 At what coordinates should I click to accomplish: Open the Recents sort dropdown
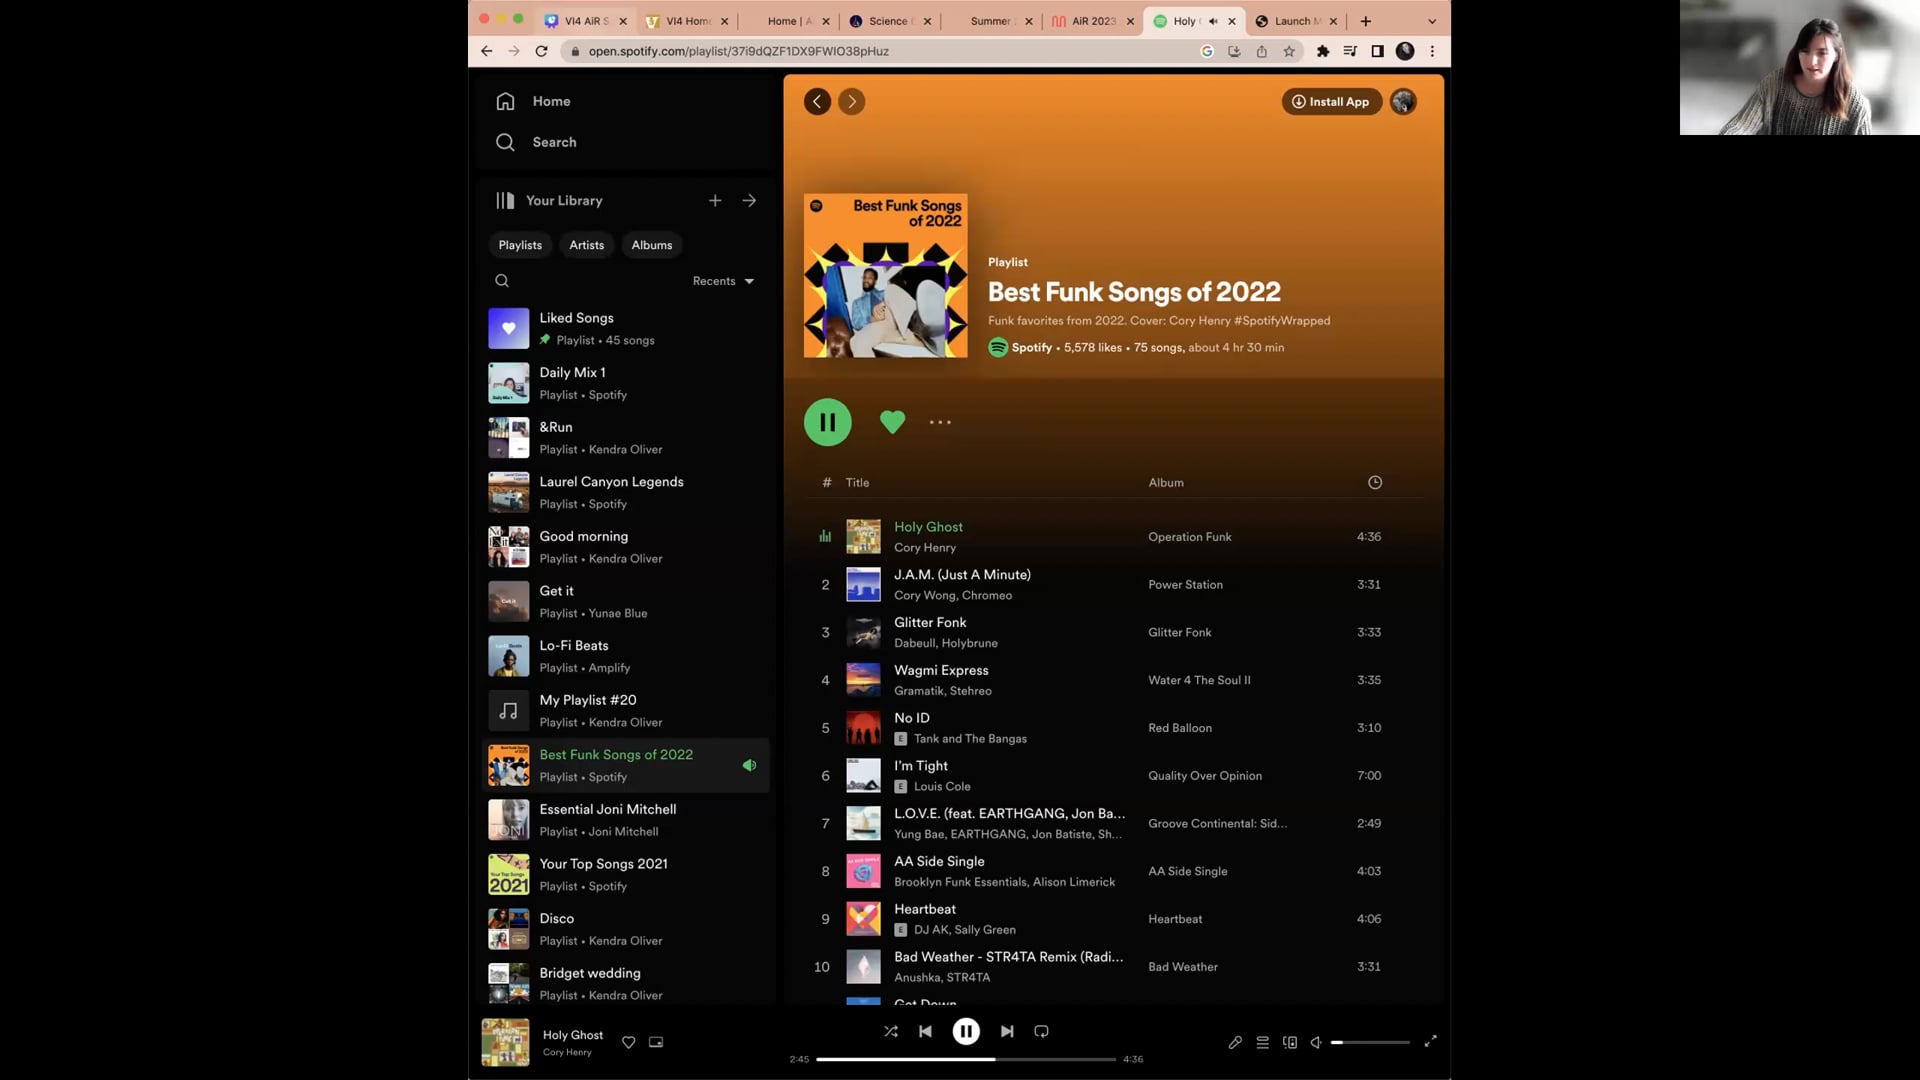tap(723, 281)
